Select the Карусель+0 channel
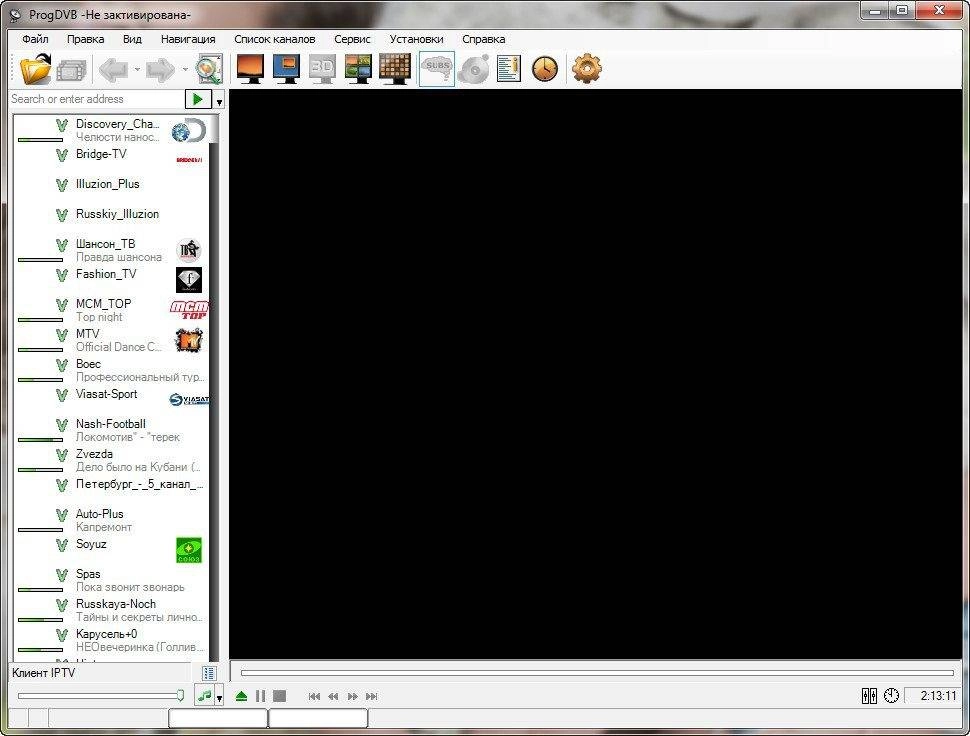 pyautogui.click(x=111, y=640)
